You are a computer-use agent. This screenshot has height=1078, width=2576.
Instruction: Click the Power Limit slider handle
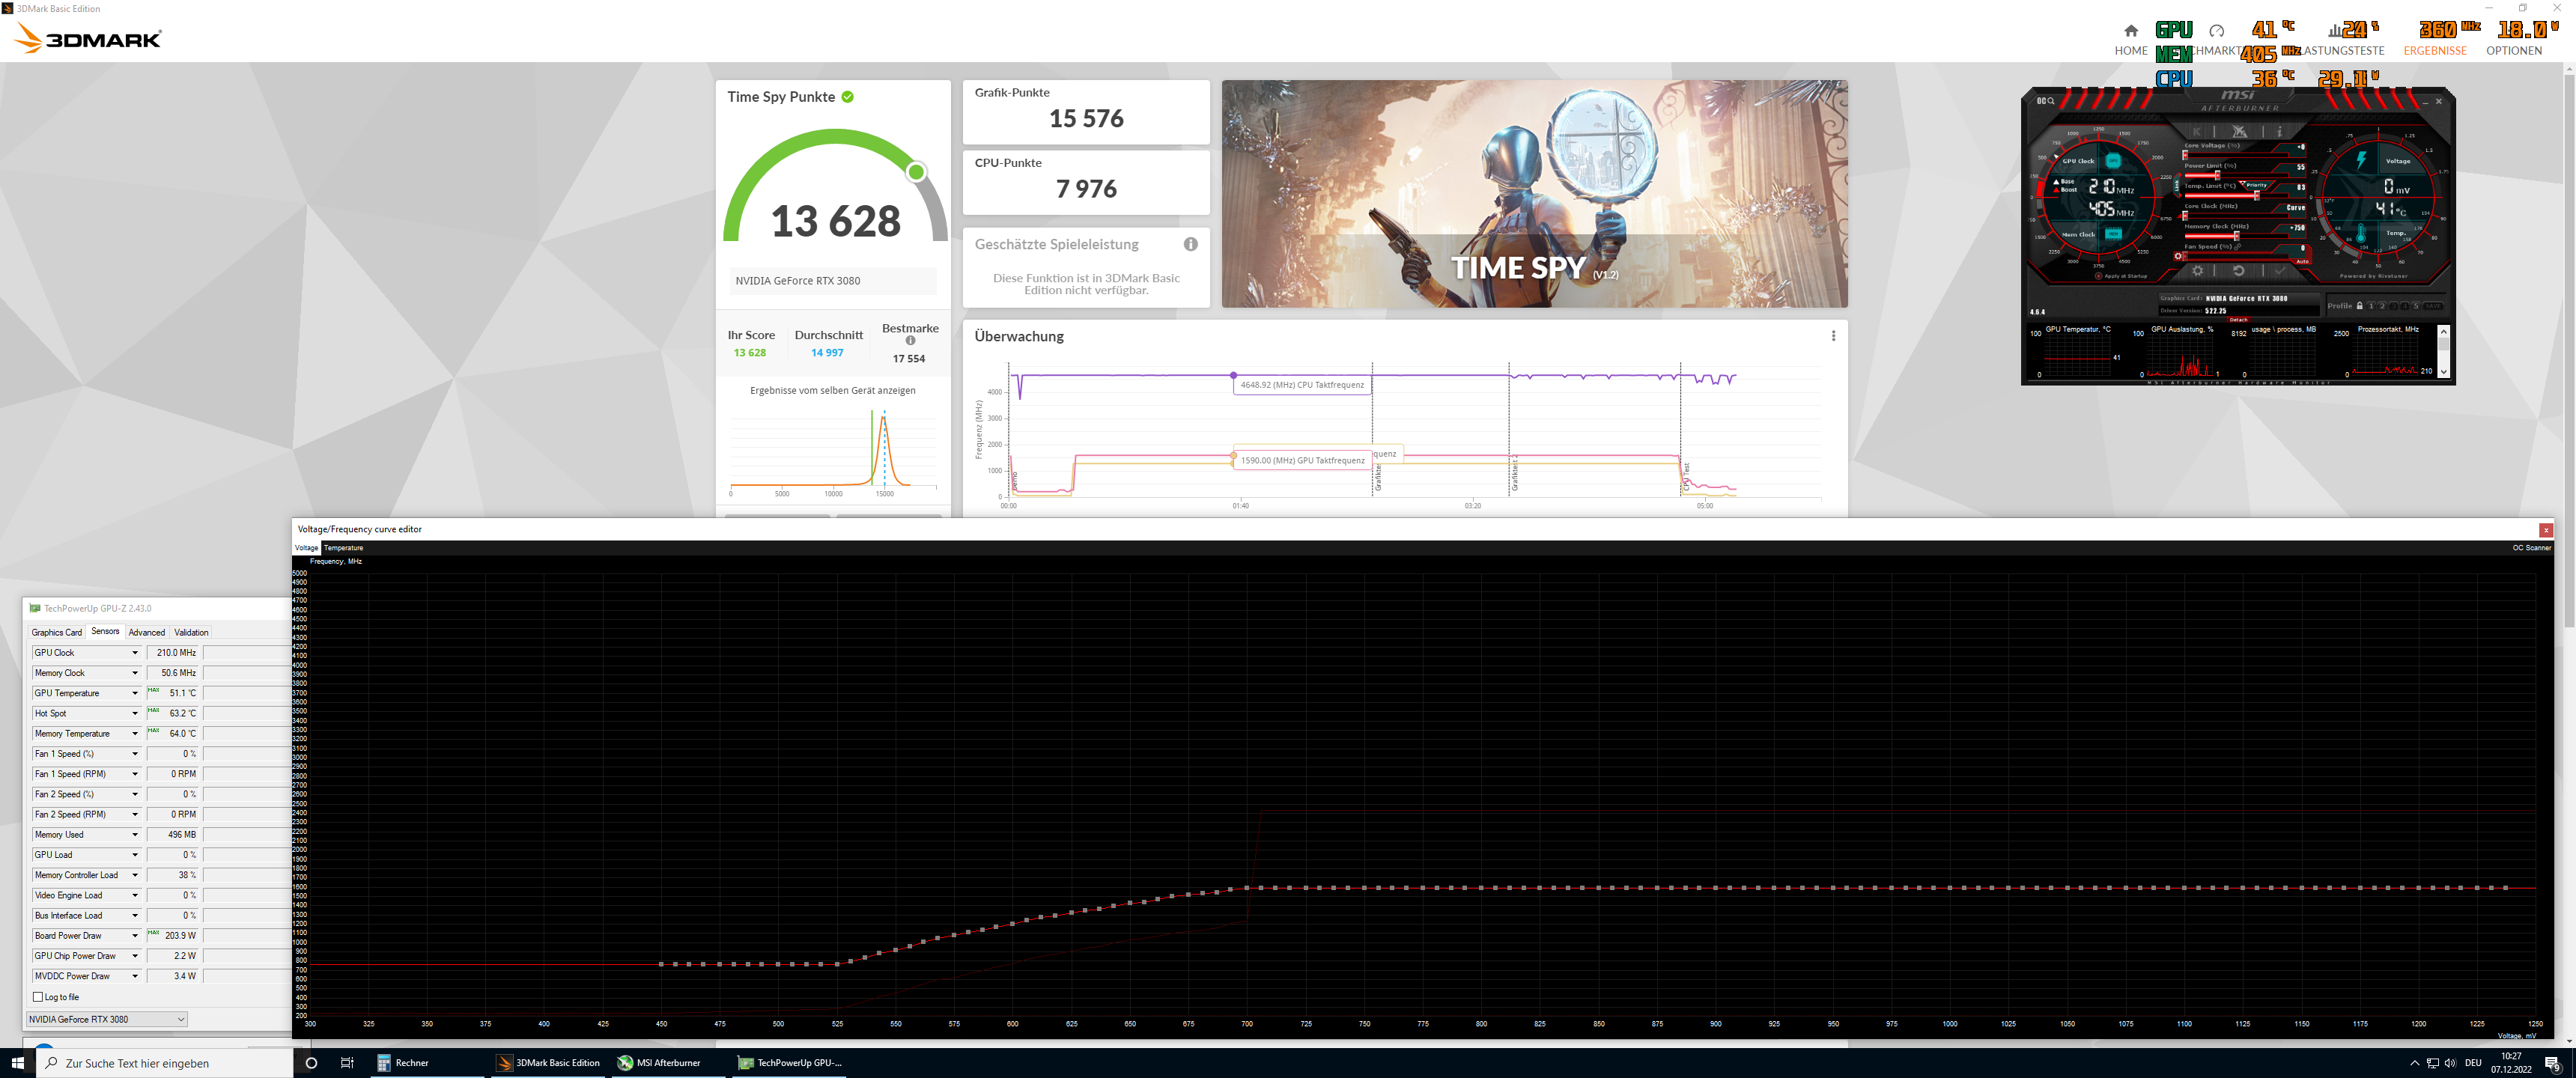[x=2217, y=175]
